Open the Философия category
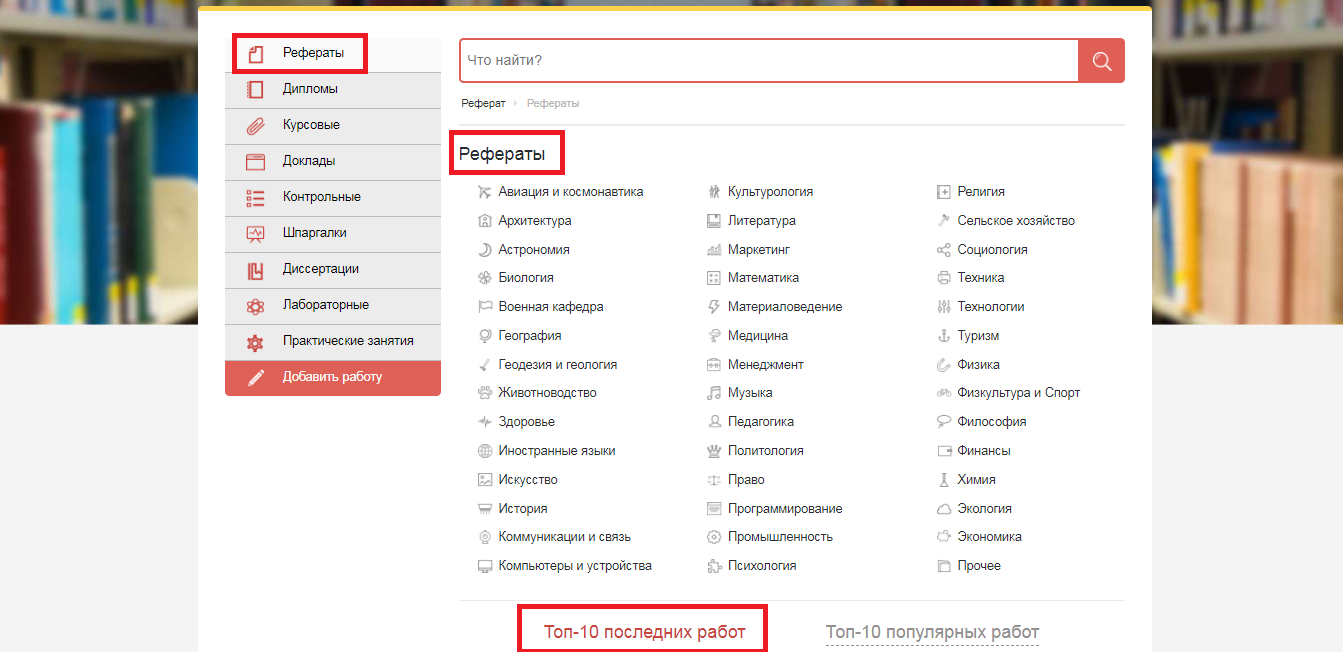This screenshot has width=1343, height=652. (992, 421)
